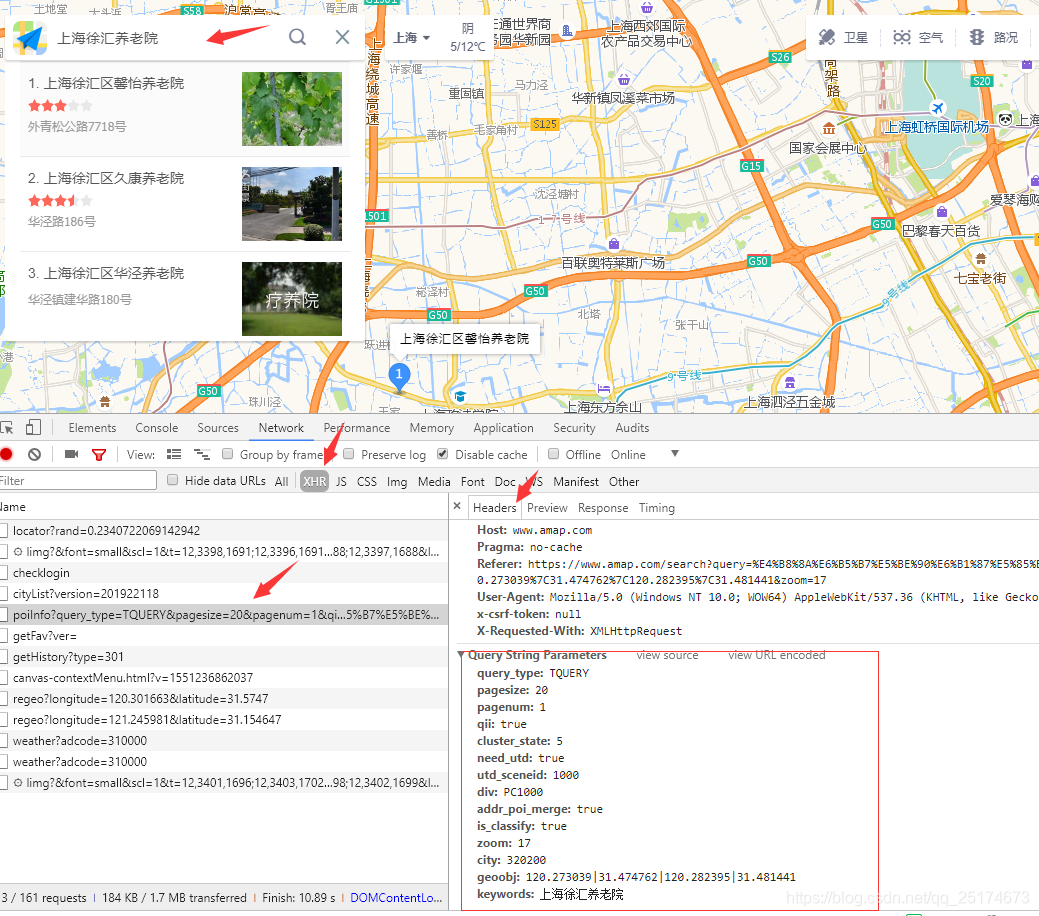The image size is (1039, 916).
Task: Open the Sources tab
Action: (x=217, y=428)
